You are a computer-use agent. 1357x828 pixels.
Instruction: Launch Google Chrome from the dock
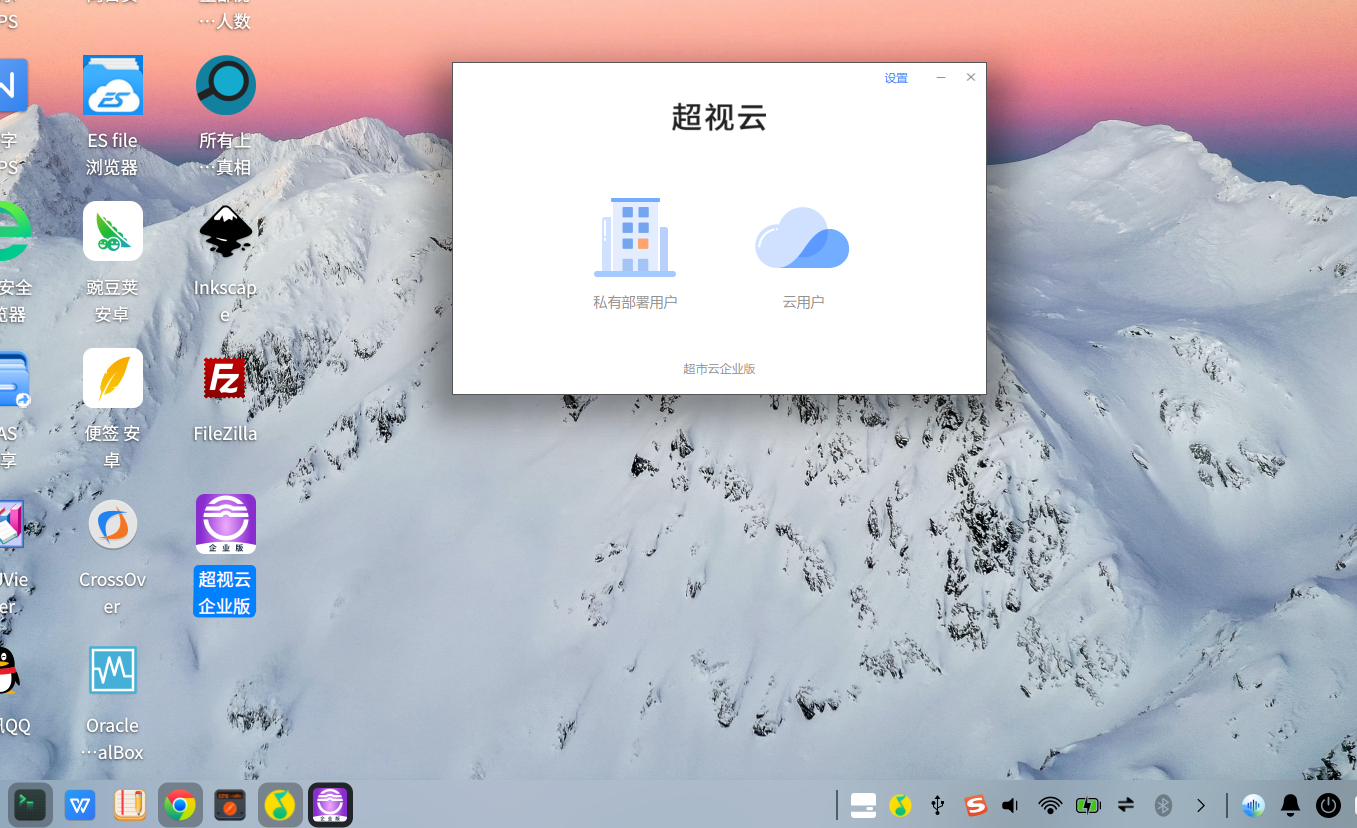coord(180,804)
